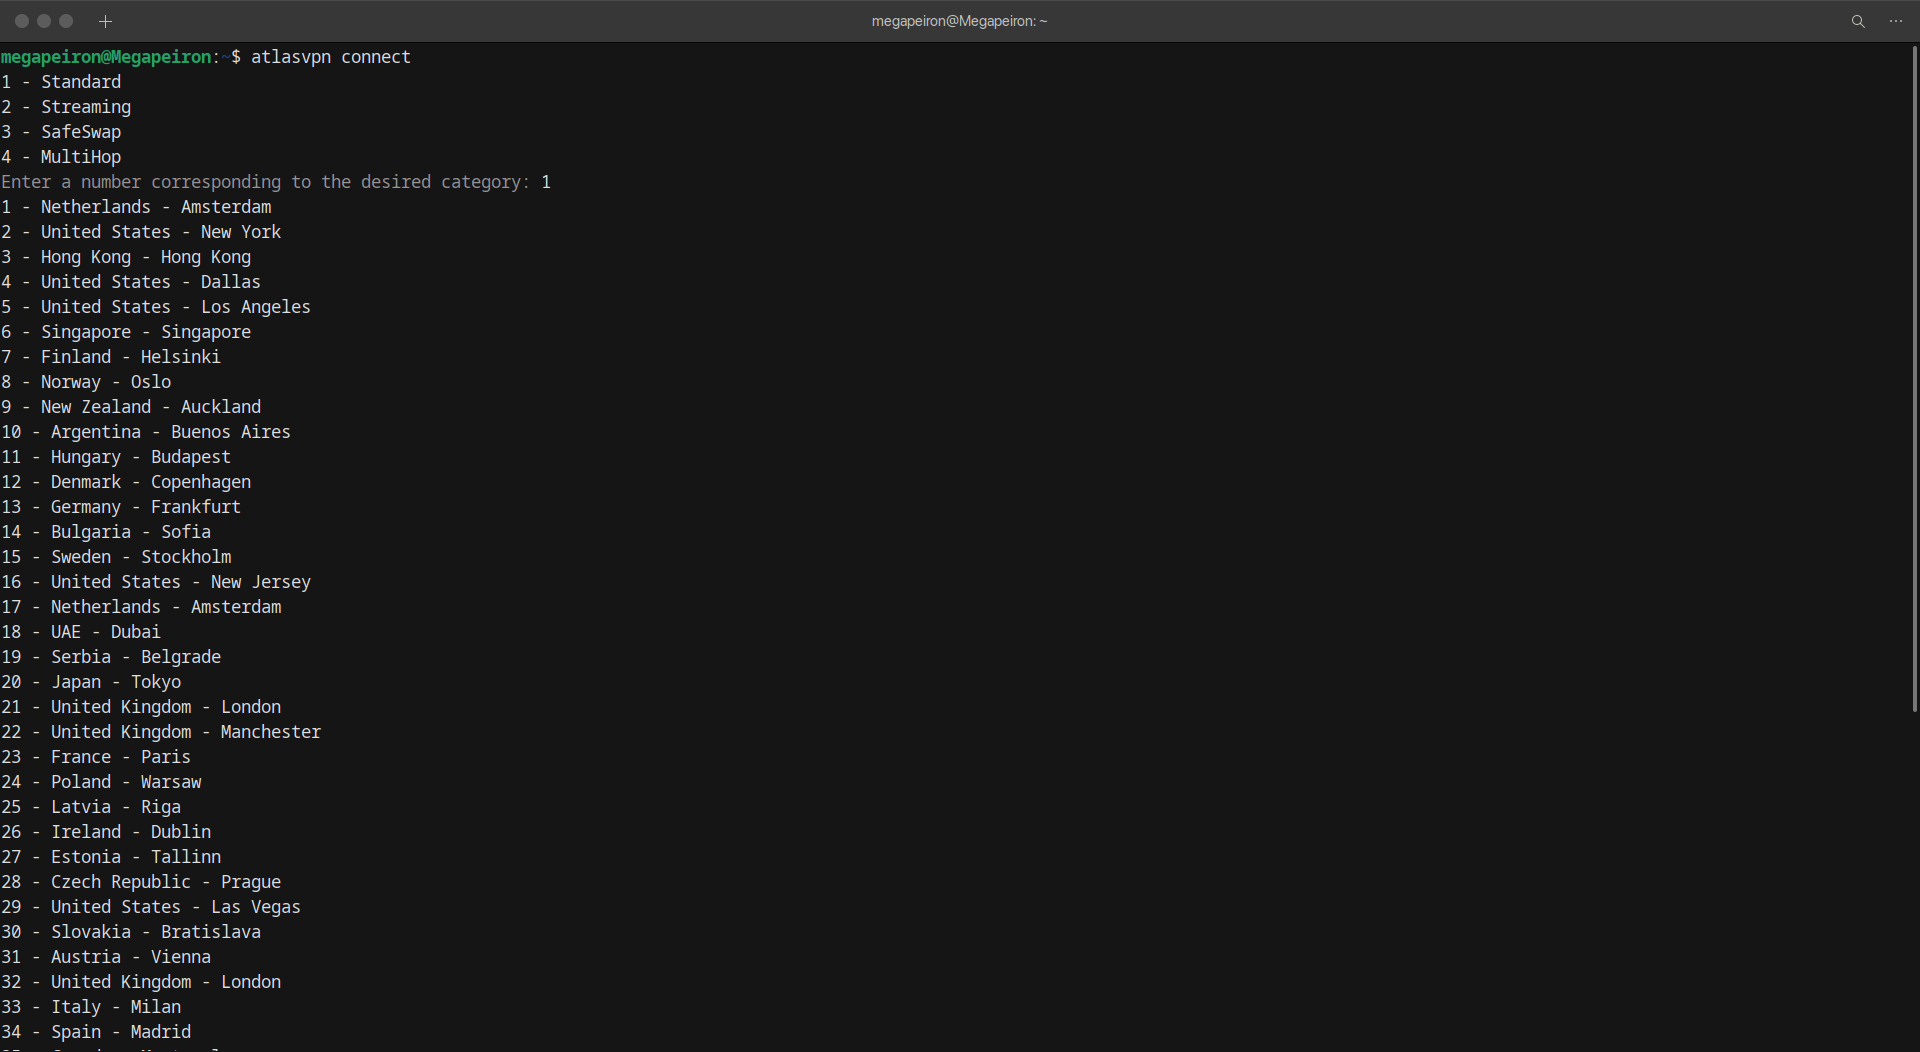Screen dimensions: 1920x1052
Task: Click line '23 - France - Paris'
Action: [96, 757]
